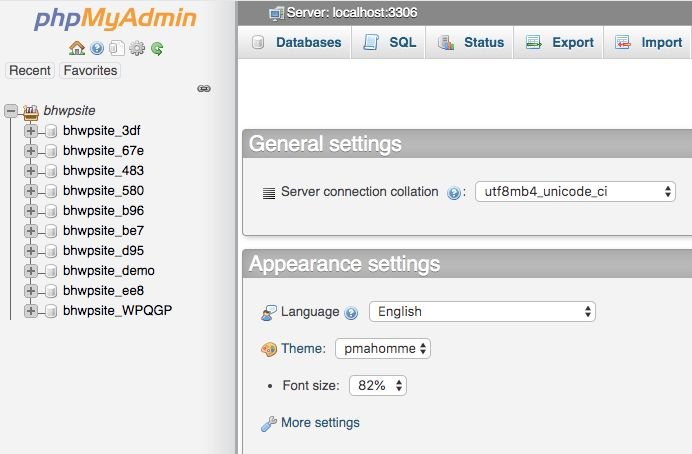The height and width of the screenshot is (454, 692).
Task: Click database icon beside bhwpsite_67e
Action: coord(51,151)
